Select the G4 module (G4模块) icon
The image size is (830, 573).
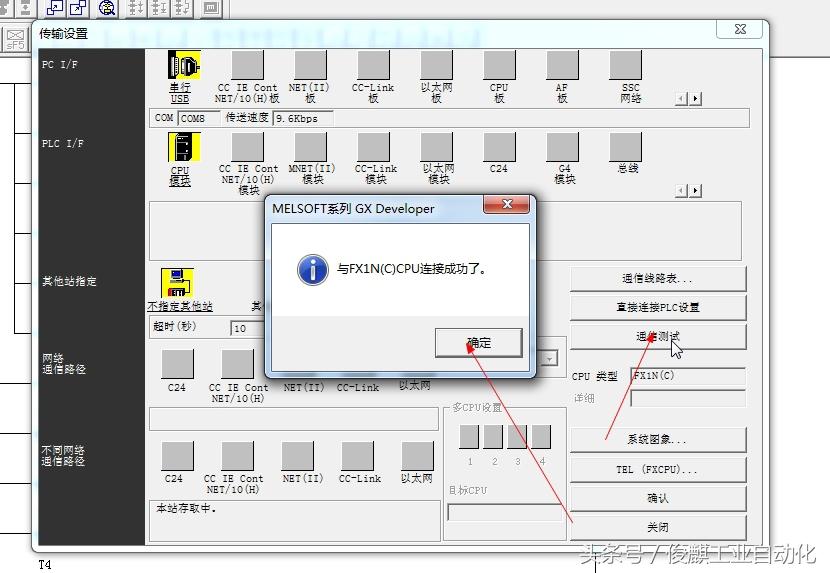pos(562,147)
